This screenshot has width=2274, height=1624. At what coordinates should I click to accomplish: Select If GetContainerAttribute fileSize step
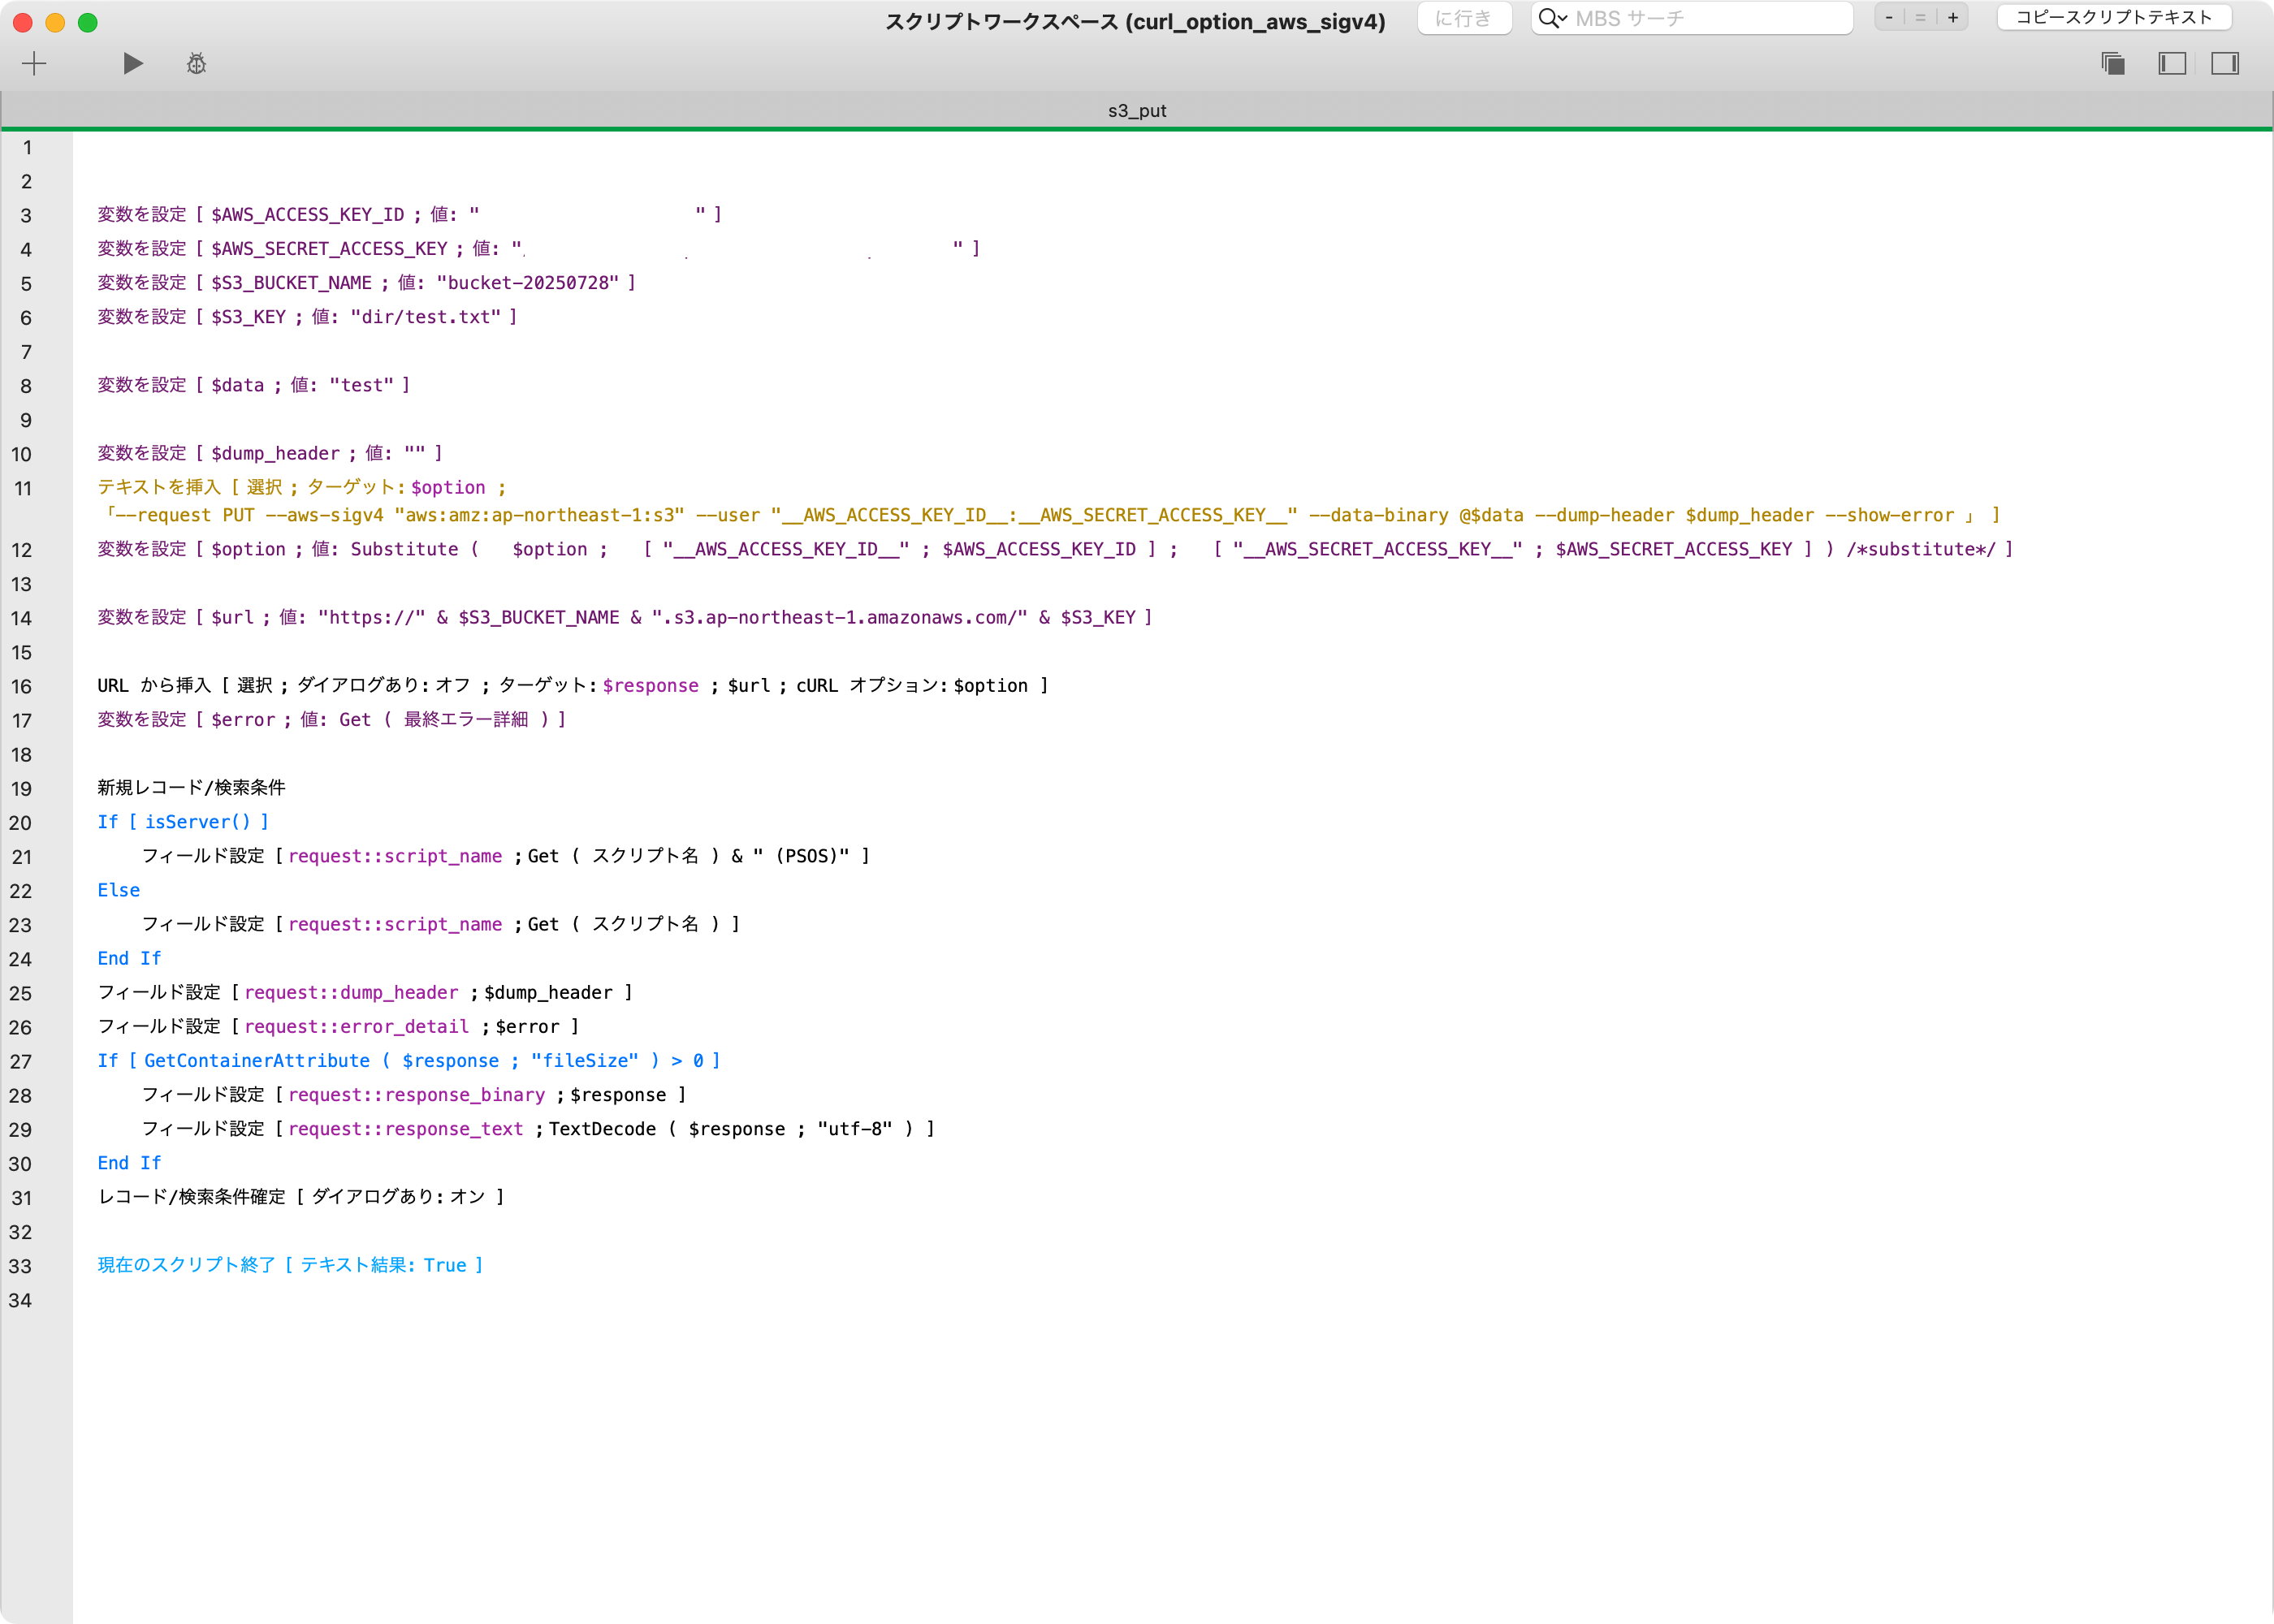(x=408, y=1060)
